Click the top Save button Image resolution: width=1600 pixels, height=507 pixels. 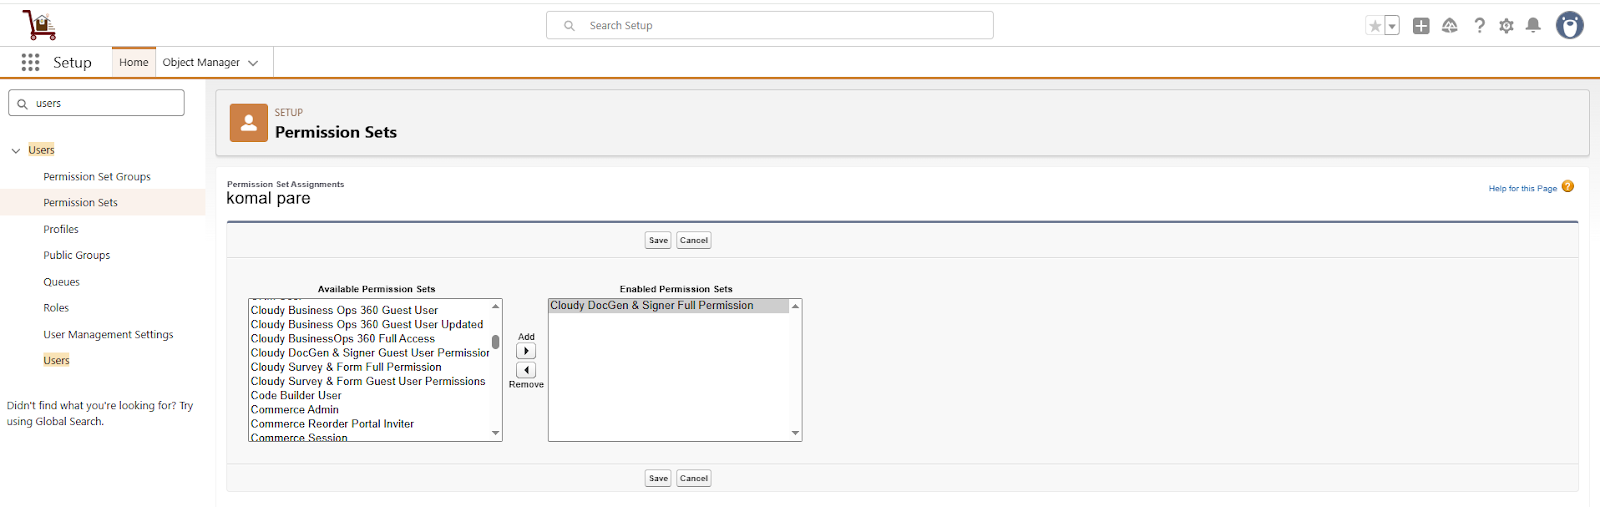(658, 240)
